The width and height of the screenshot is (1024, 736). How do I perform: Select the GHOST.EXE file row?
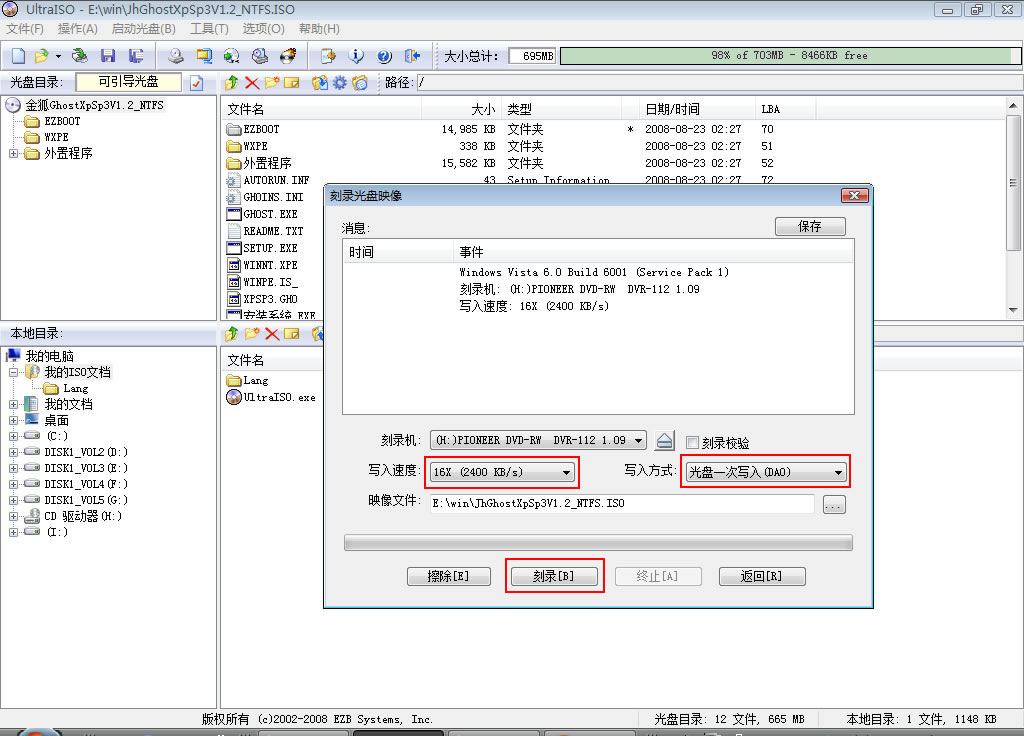tap(270, 214)
